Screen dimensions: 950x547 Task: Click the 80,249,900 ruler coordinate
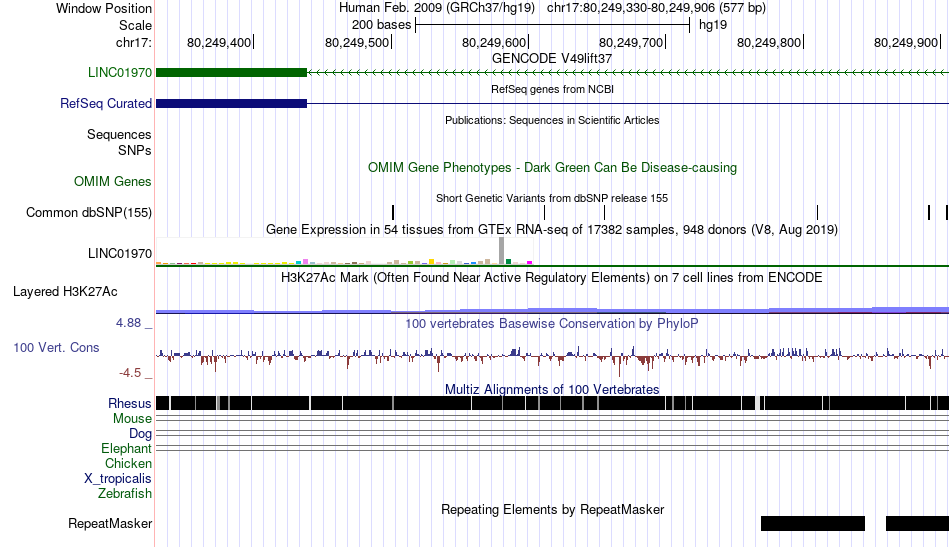(x=906, y=42)
